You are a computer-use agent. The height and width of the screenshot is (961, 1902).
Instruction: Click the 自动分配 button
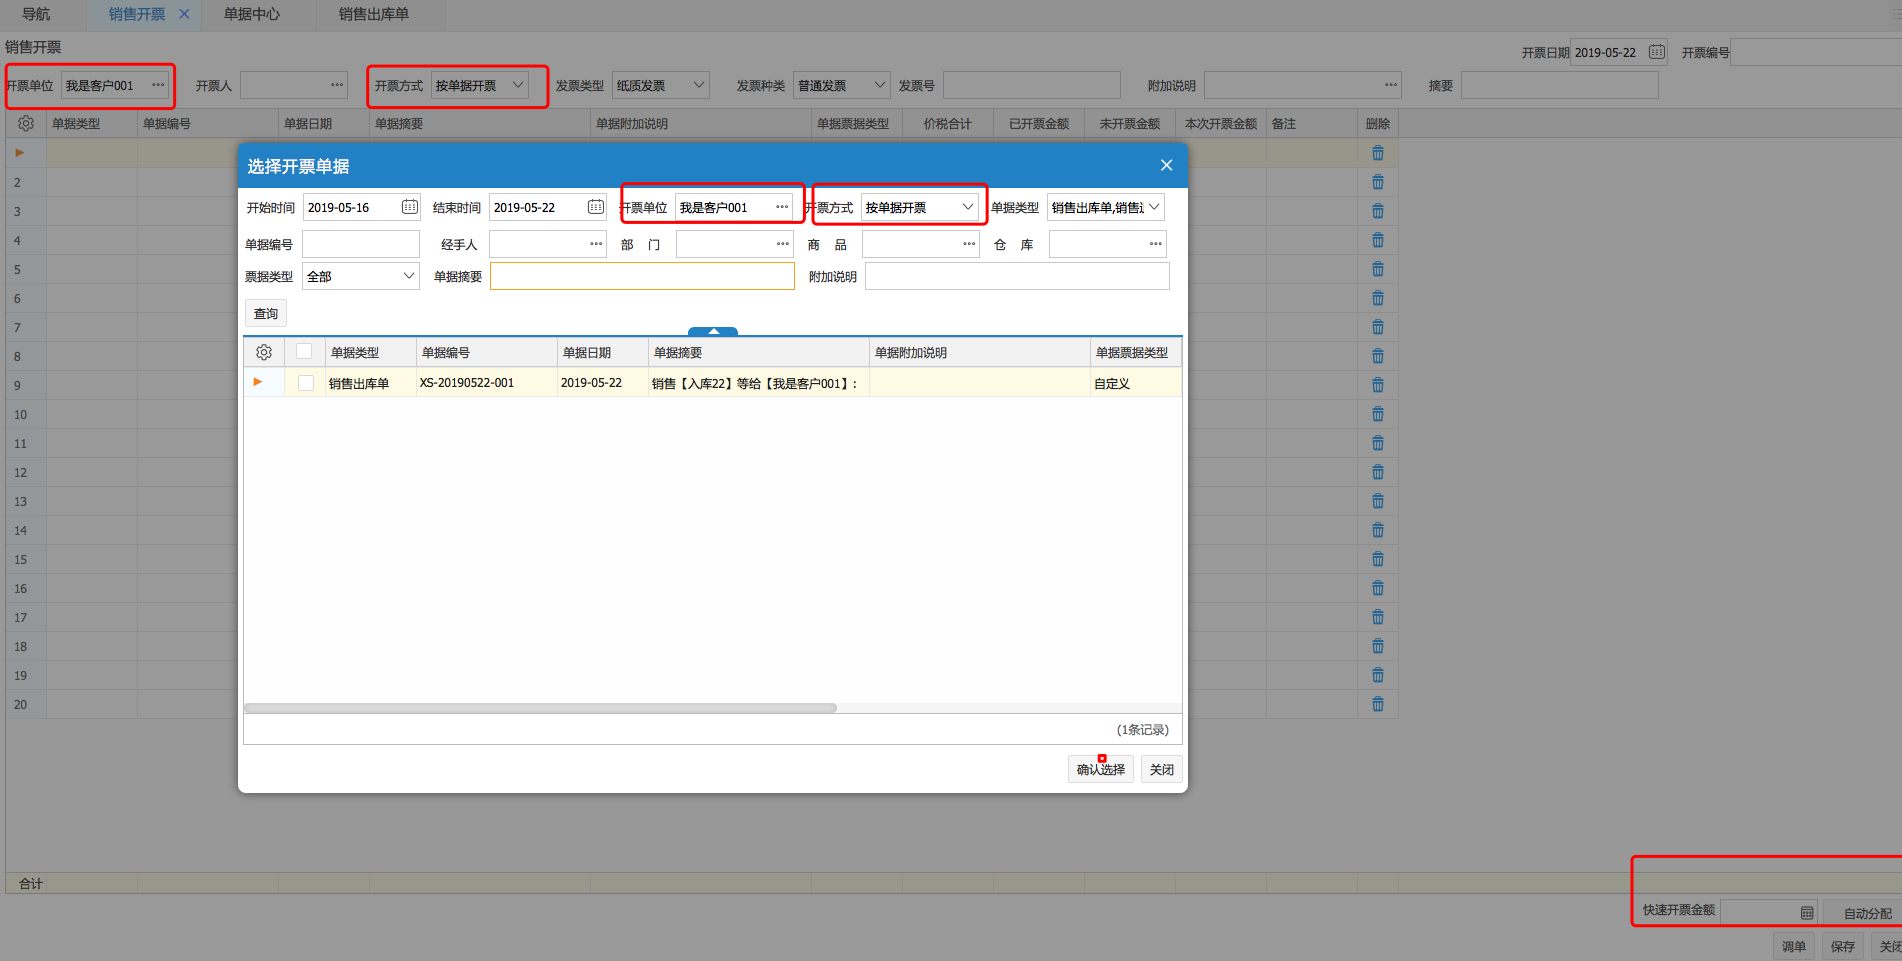click(1867, 913)
